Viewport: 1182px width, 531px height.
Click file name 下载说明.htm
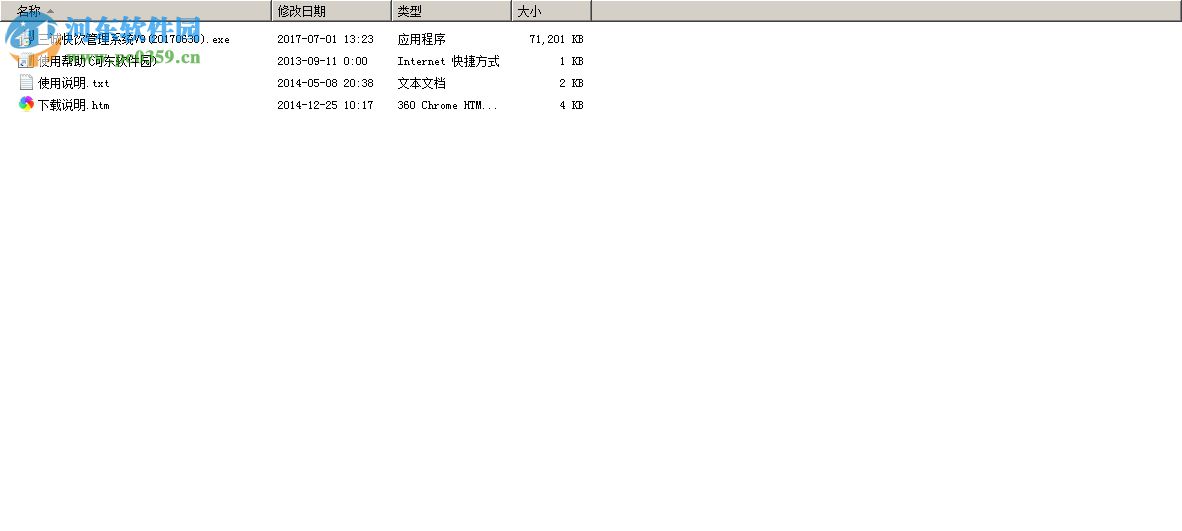(x=74, y=105)
